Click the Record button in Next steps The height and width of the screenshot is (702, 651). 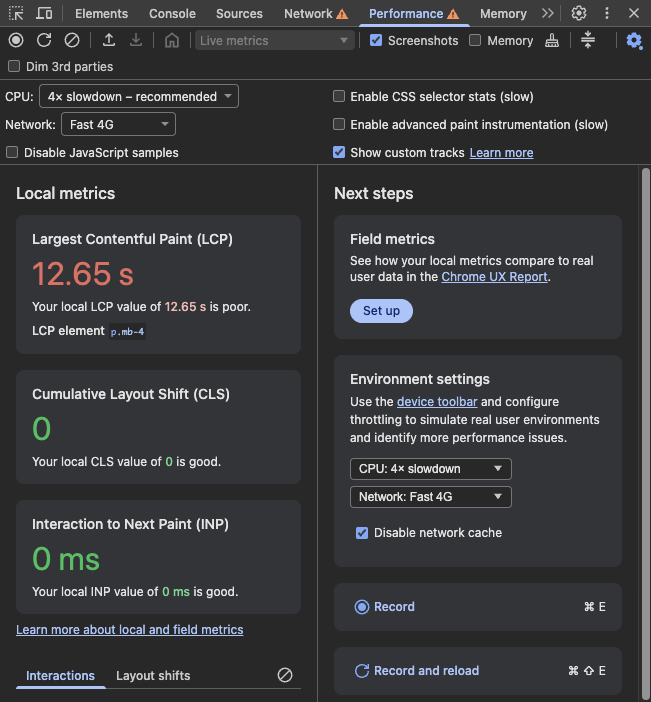(x=478, y=607)
